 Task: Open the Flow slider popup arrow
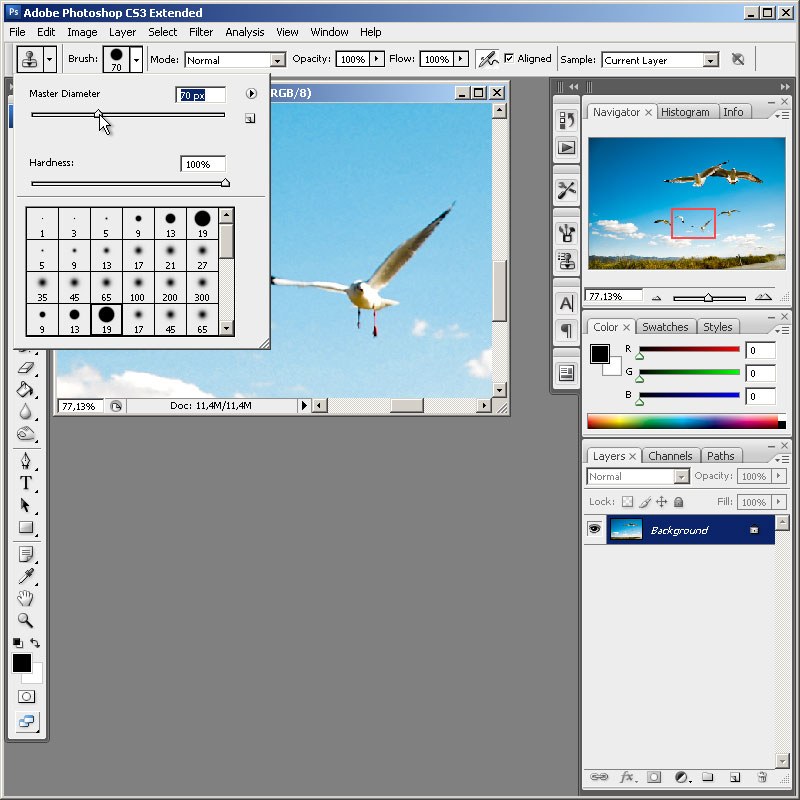[461, 59]
